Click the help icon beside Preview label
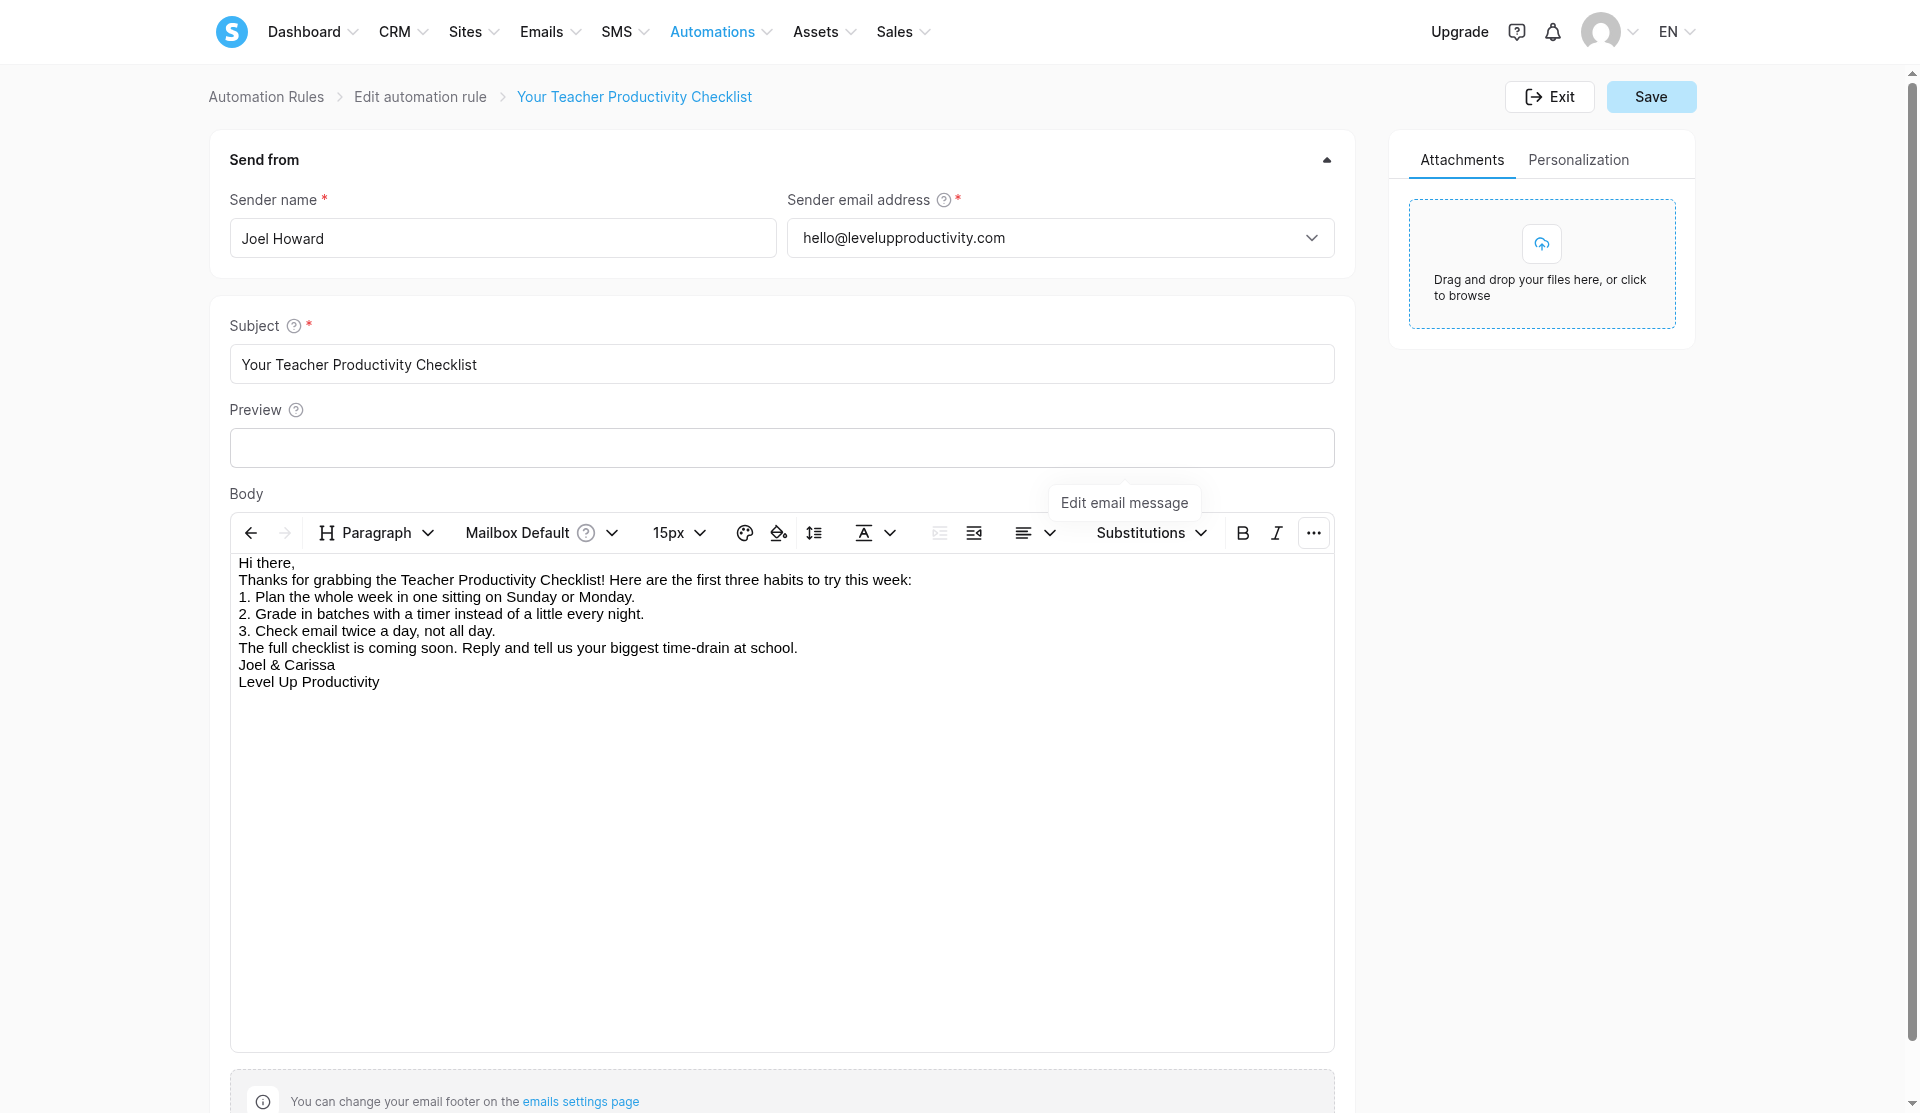The image size is (1920, 1113). [296, 410]
